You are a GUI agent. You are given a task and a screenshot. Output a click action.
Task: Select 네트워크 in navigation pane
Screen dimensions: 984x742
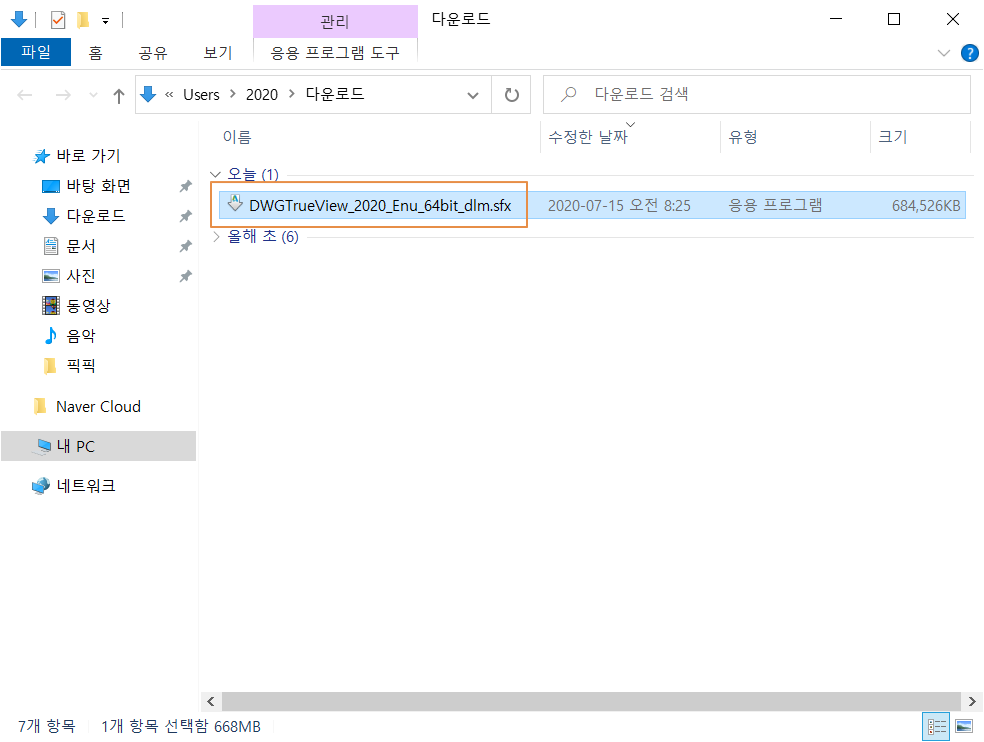[x=86, y=486]
